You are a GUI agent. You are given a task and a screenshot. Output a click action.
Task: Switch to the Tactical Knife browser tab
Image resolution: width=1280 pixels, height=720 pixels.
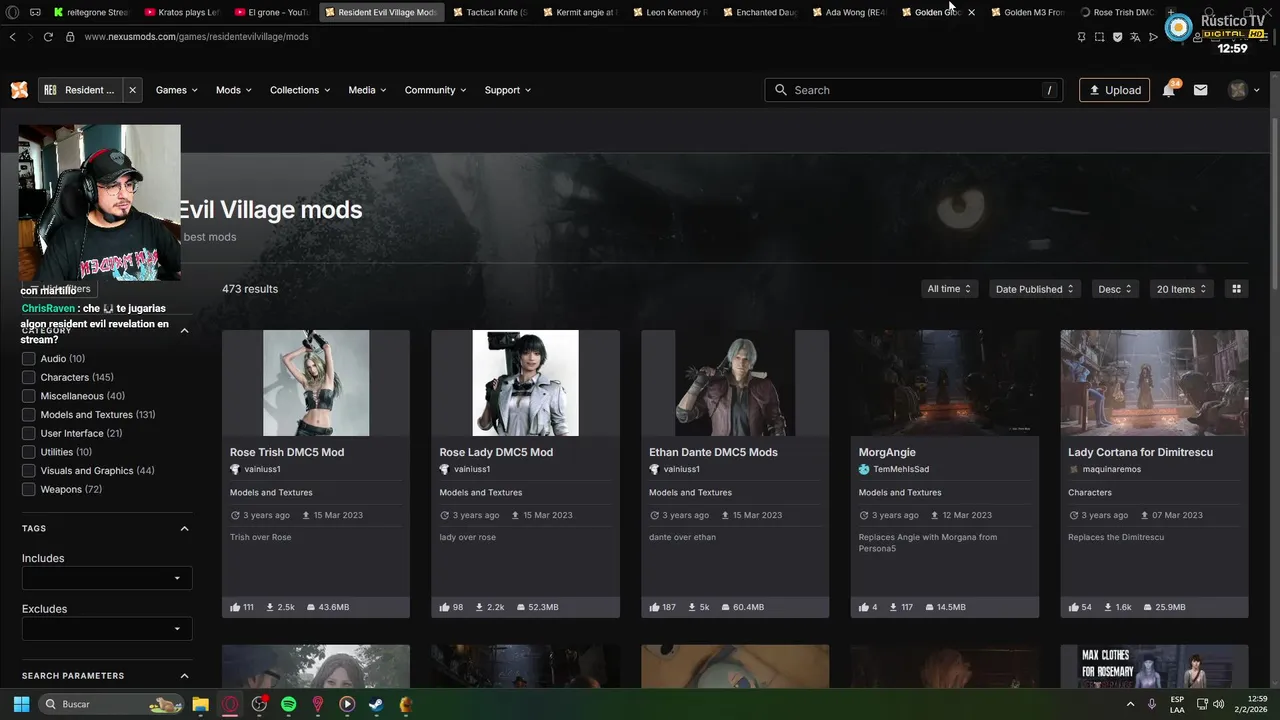pos(488,12)
